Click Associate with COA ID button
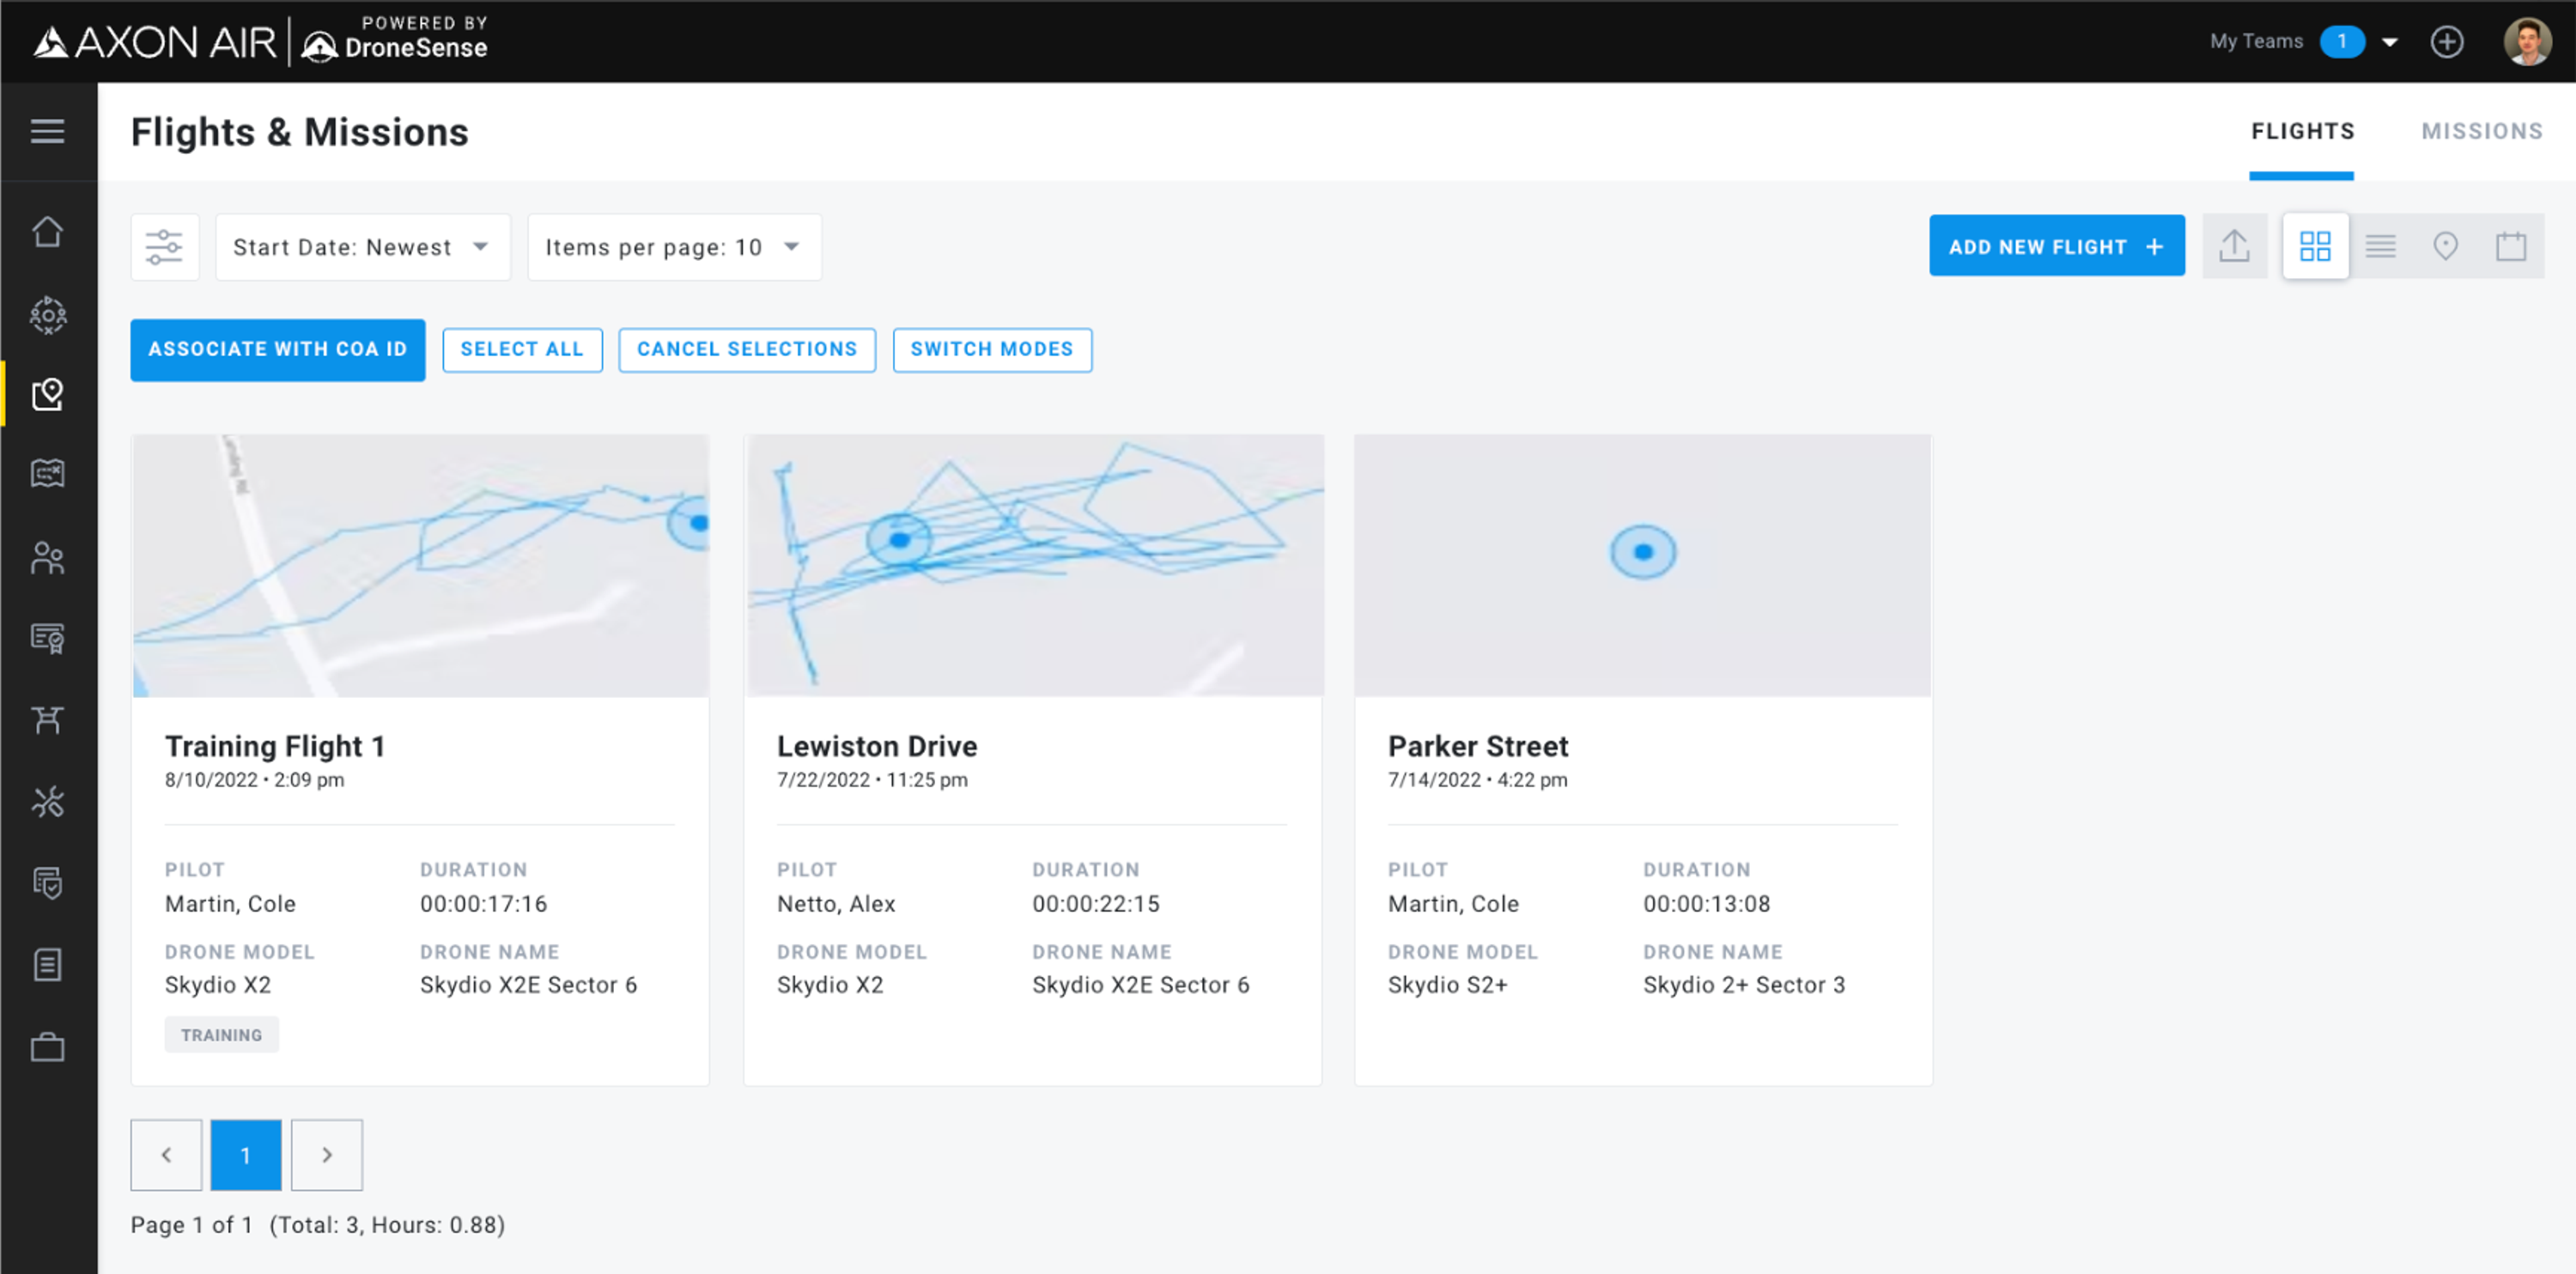 click(277, 349)
